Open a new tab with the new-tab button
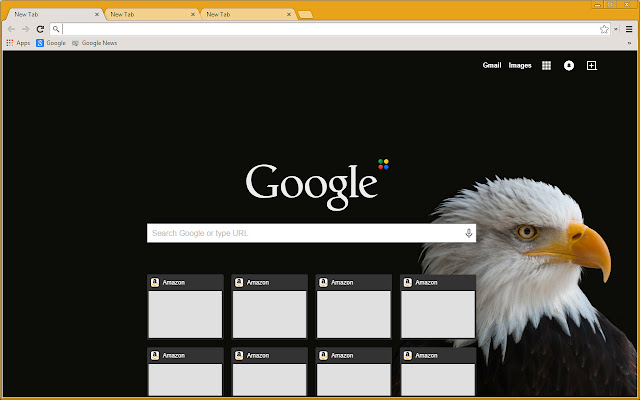640x400 pixels. tap(305, 15)
